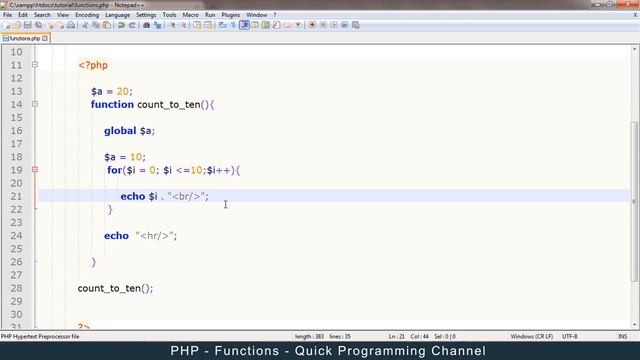Click the Zoom In toolbar icon
The width and height of the screenshot is (640, 360).
[x=173, y=25]
